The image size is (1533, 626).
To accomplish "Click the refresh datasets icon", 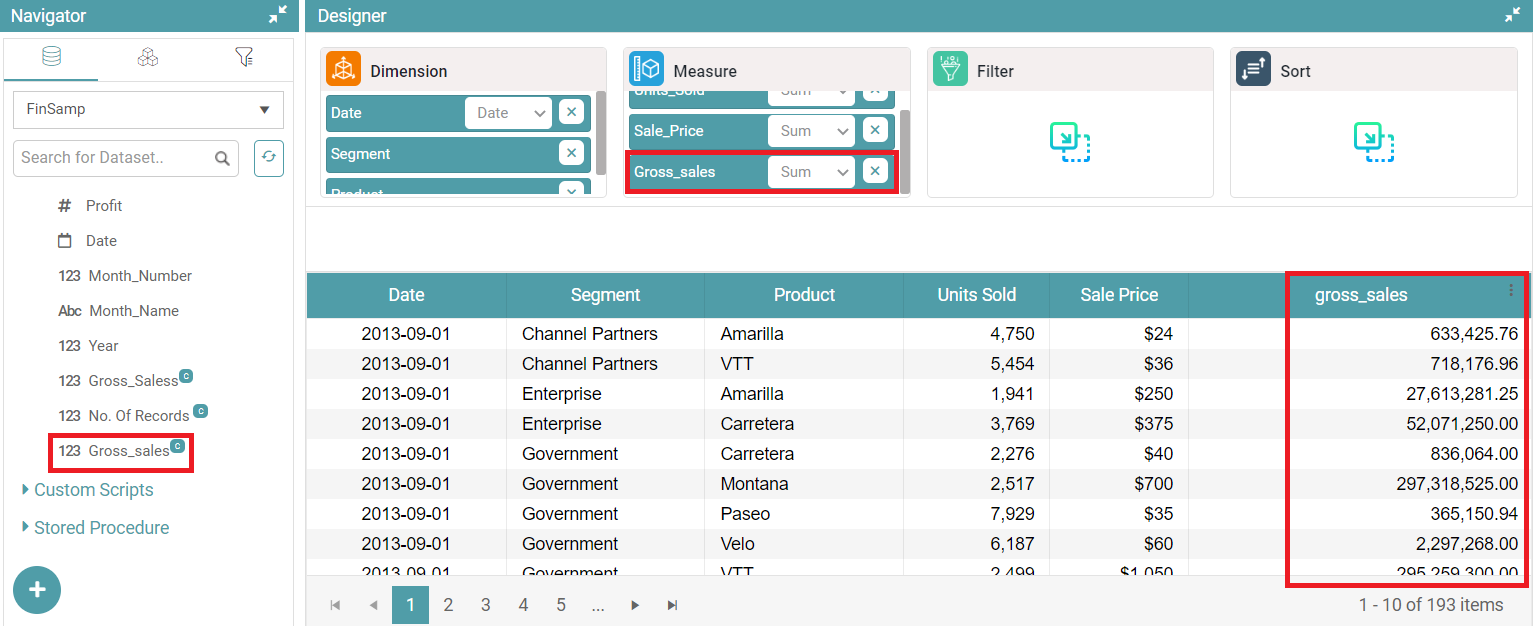I will (x=269, y=158).
